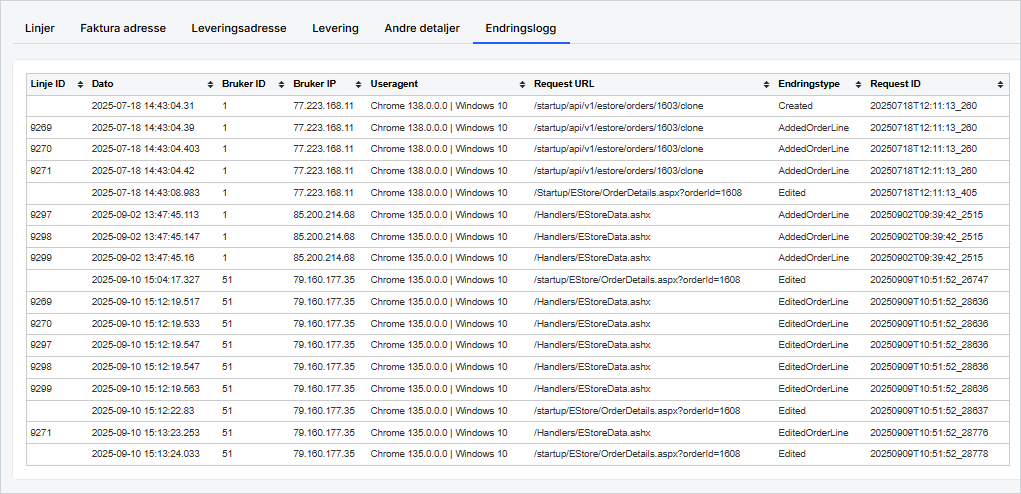Click the Dato column sort icon

[210, 84]
